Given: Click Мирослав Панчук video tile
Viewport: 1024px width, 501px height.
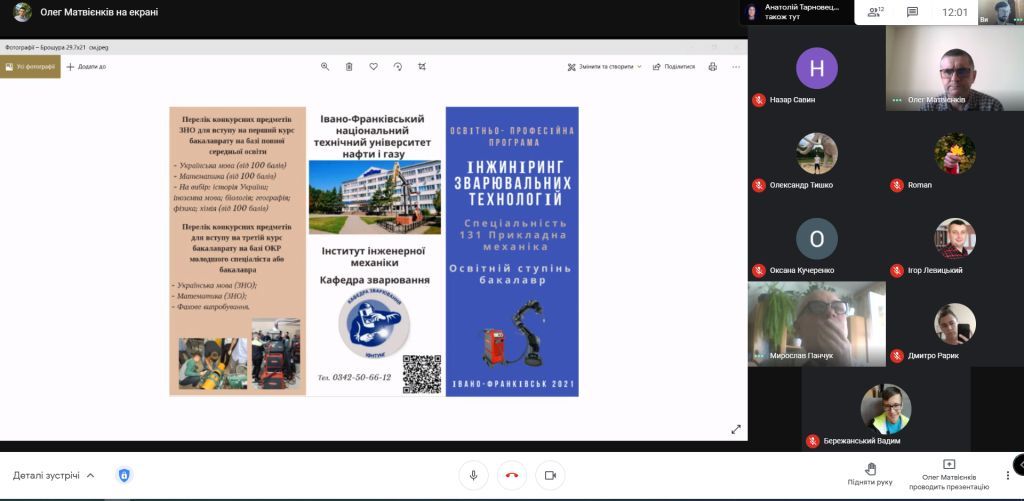Looking at the screenshot, I should coord(816,323).
